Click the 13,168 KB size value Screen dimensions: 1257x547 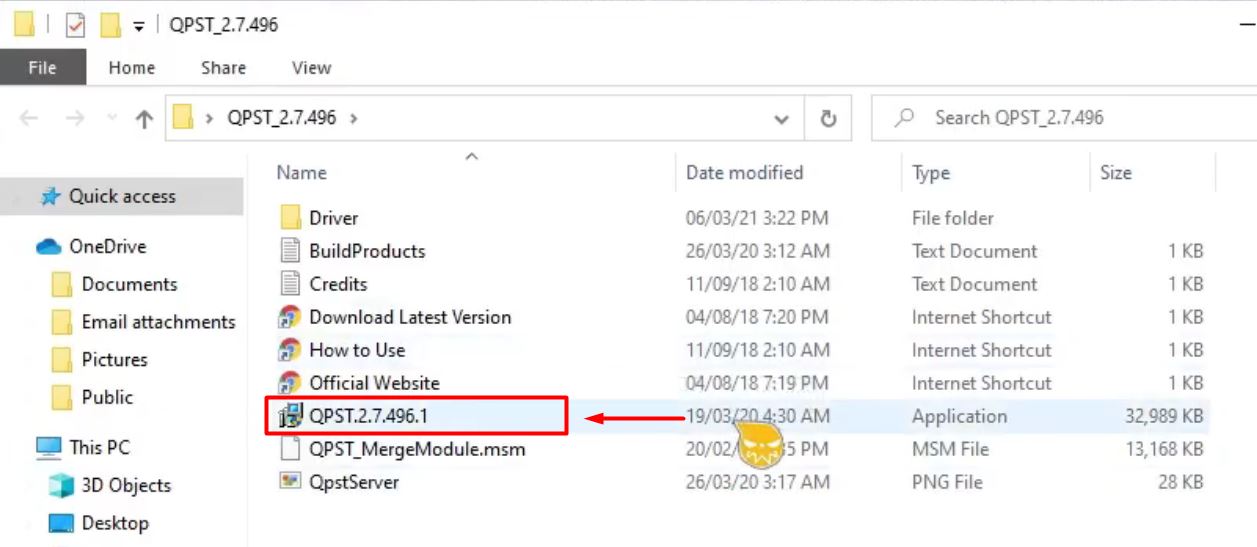click(1164, 449)
